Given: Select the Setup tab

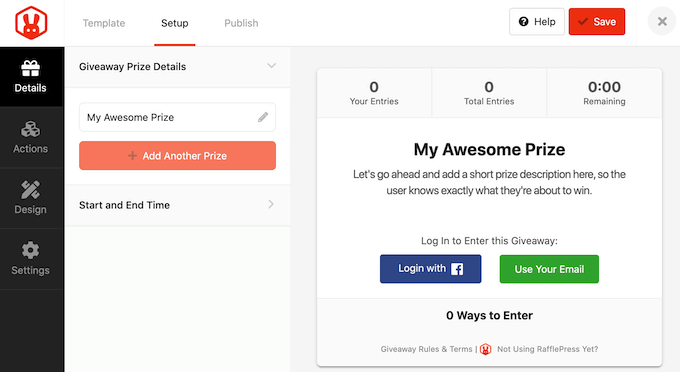Looking at the screenshot, I should click(175, 23).
